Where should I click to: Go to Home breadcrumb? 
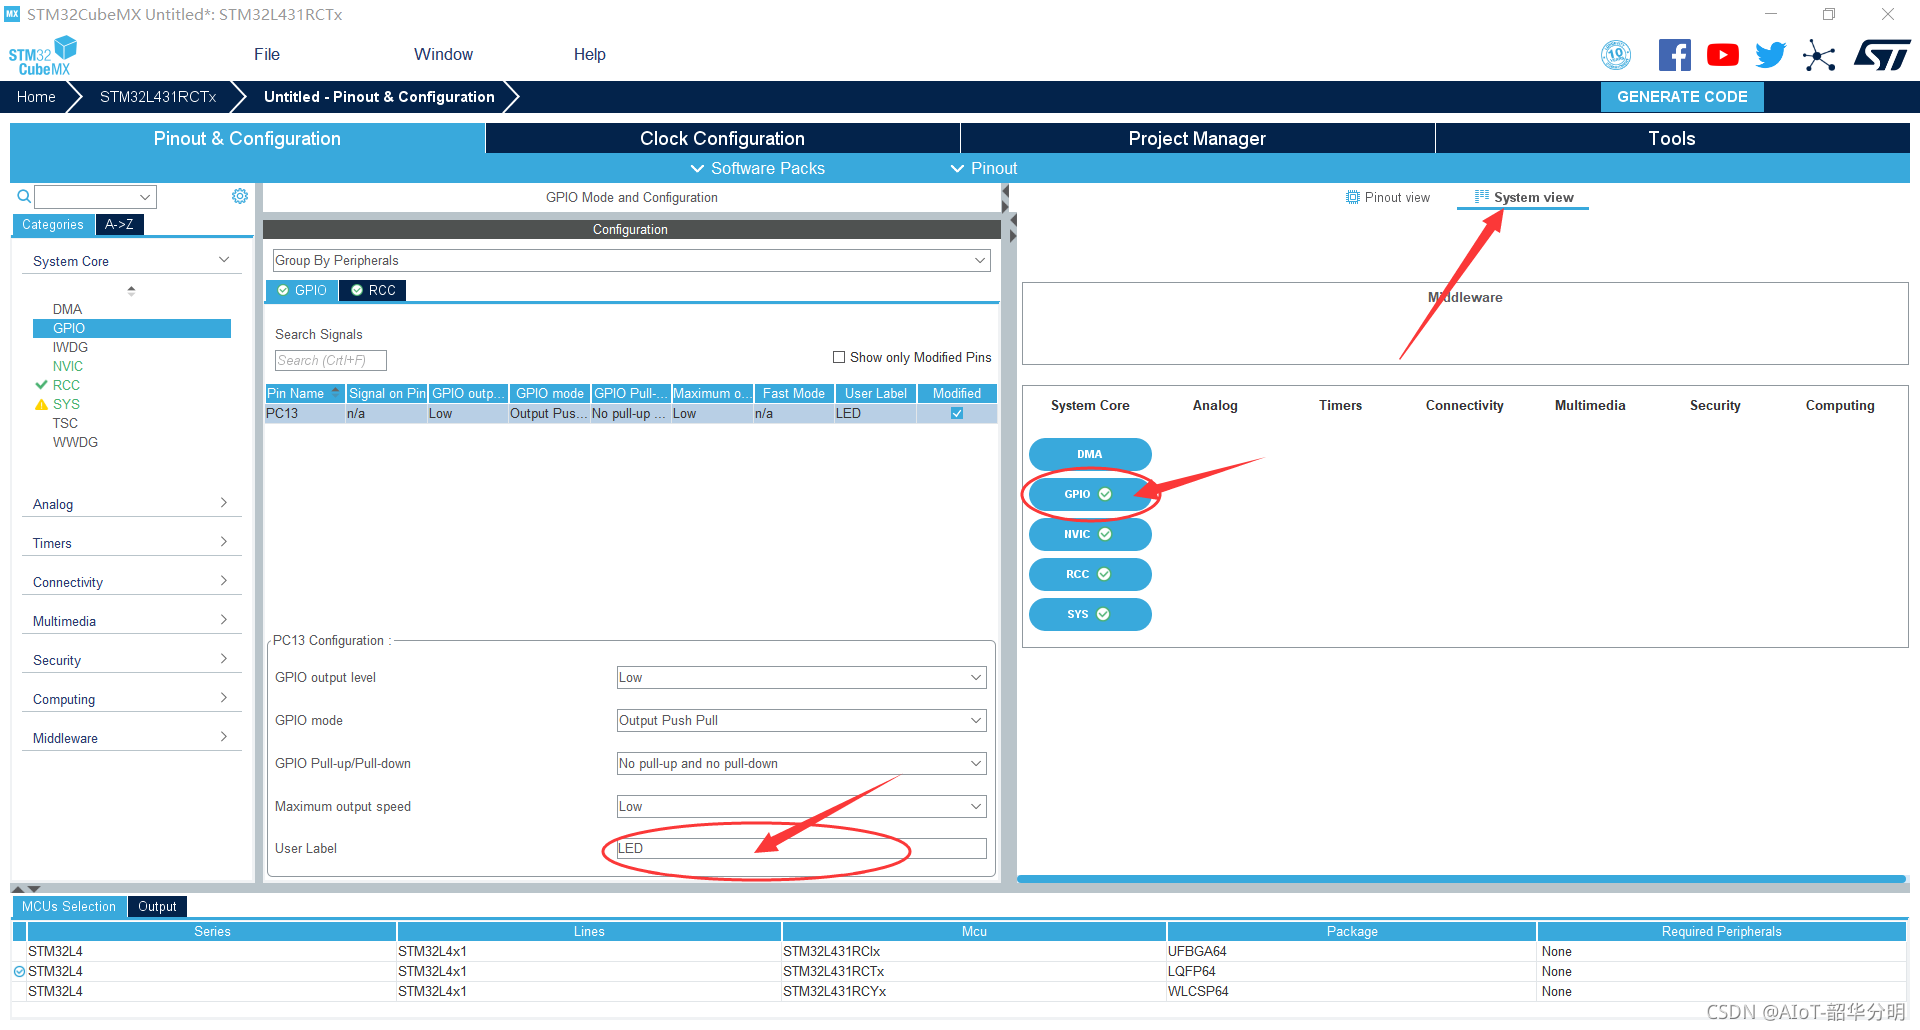point(36,97)
